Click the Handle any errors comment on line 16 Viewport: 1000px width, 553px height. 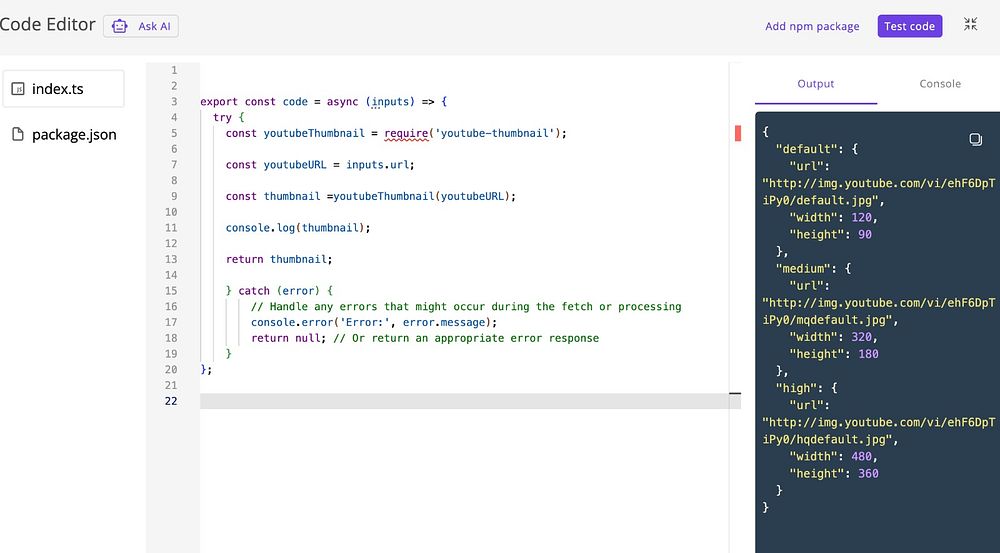click(466, 307)
